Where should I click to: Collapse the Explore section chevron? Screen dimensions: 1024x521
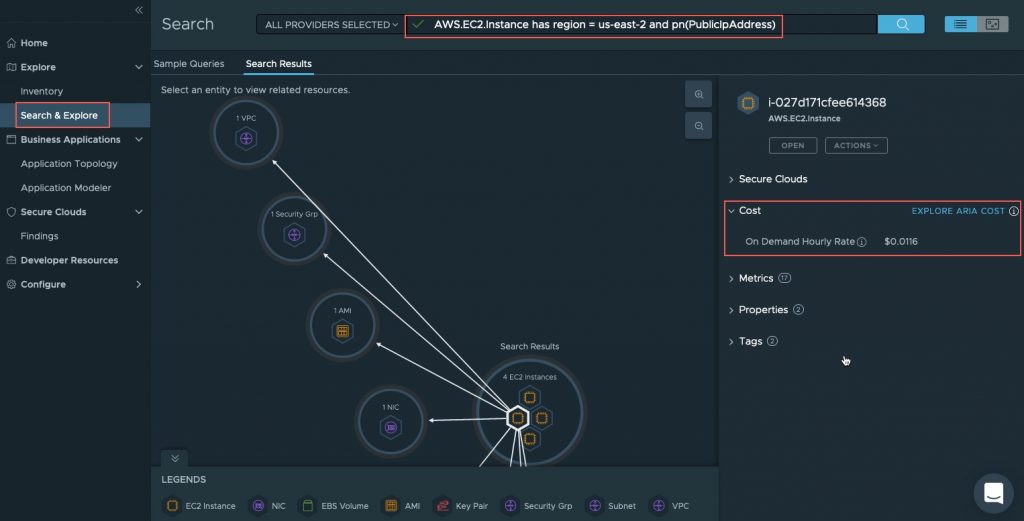coord(138,67)
